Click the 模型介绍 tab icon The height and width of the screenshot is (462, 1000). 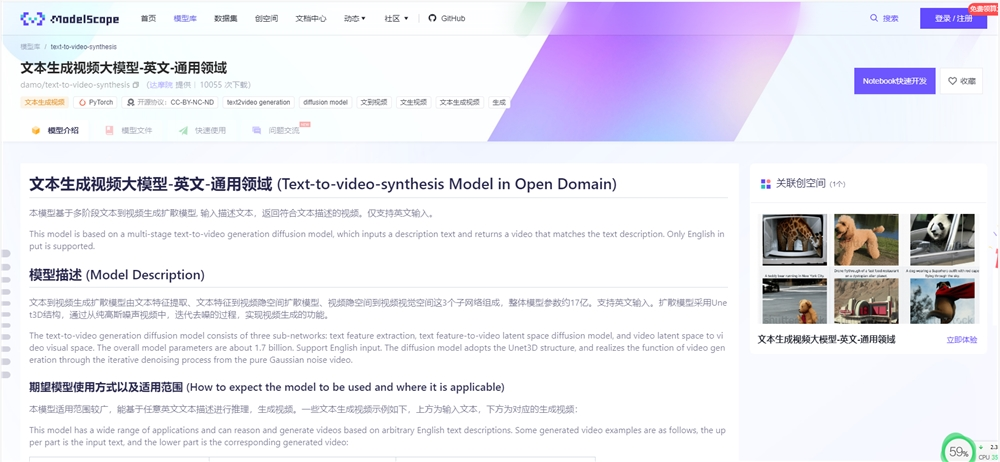36,130
